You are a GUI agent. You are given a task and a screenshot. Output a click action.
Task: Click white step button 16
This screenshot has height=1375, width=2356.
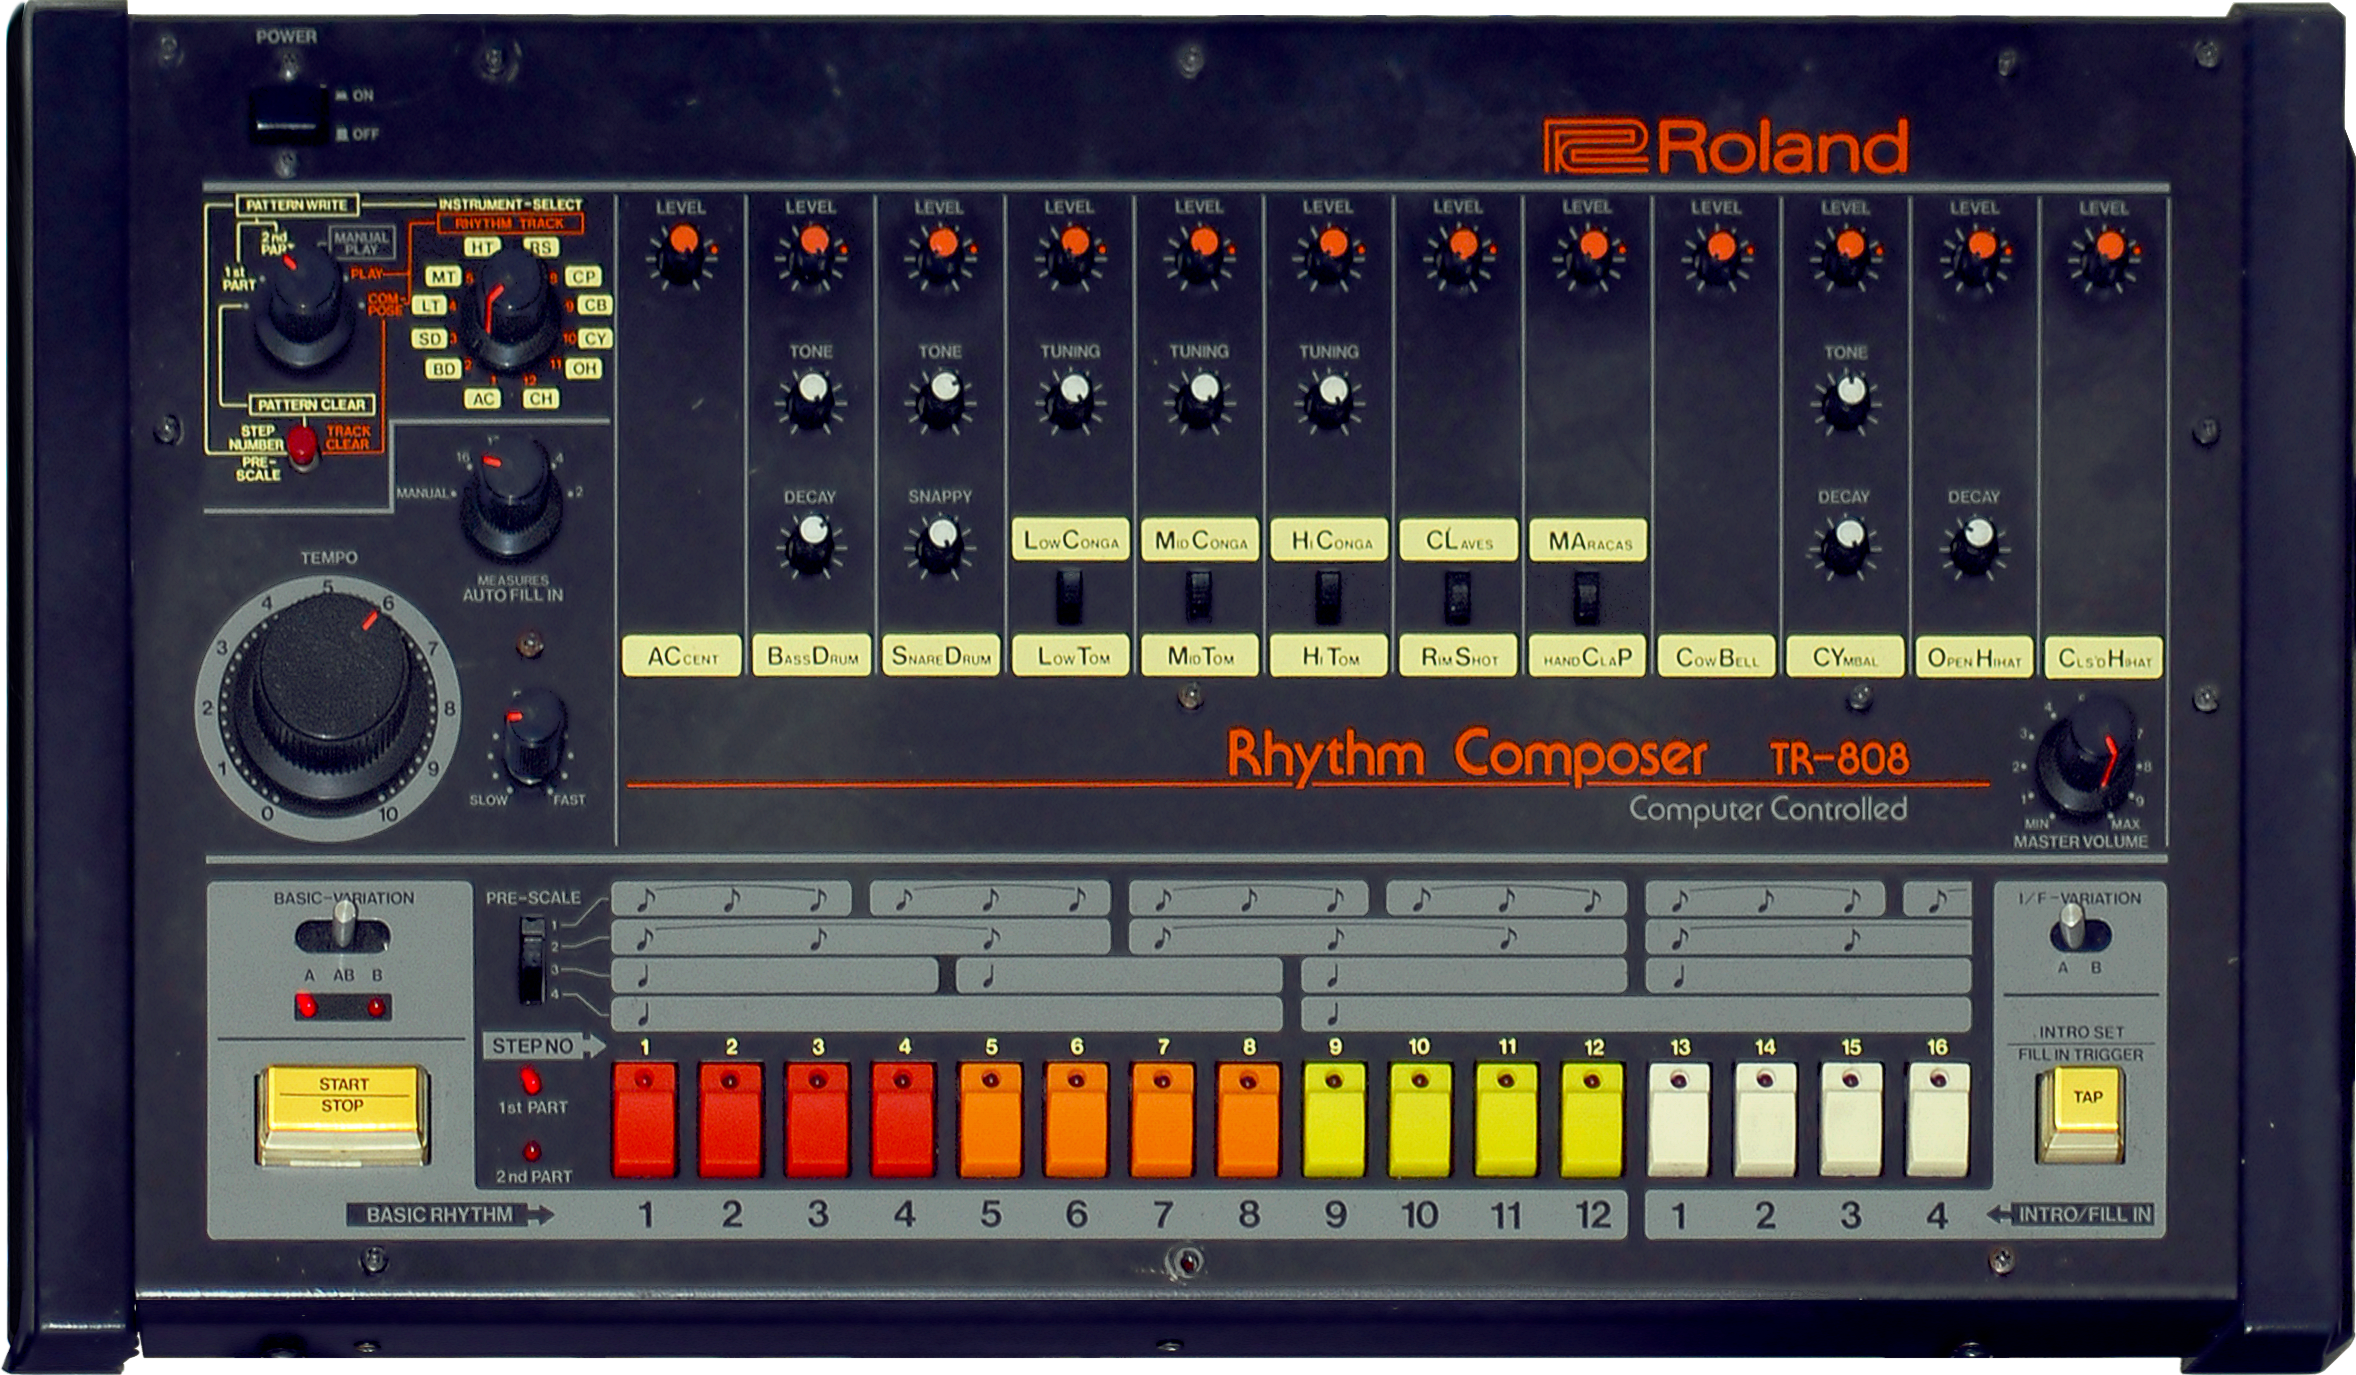tap(1938, 1120)
